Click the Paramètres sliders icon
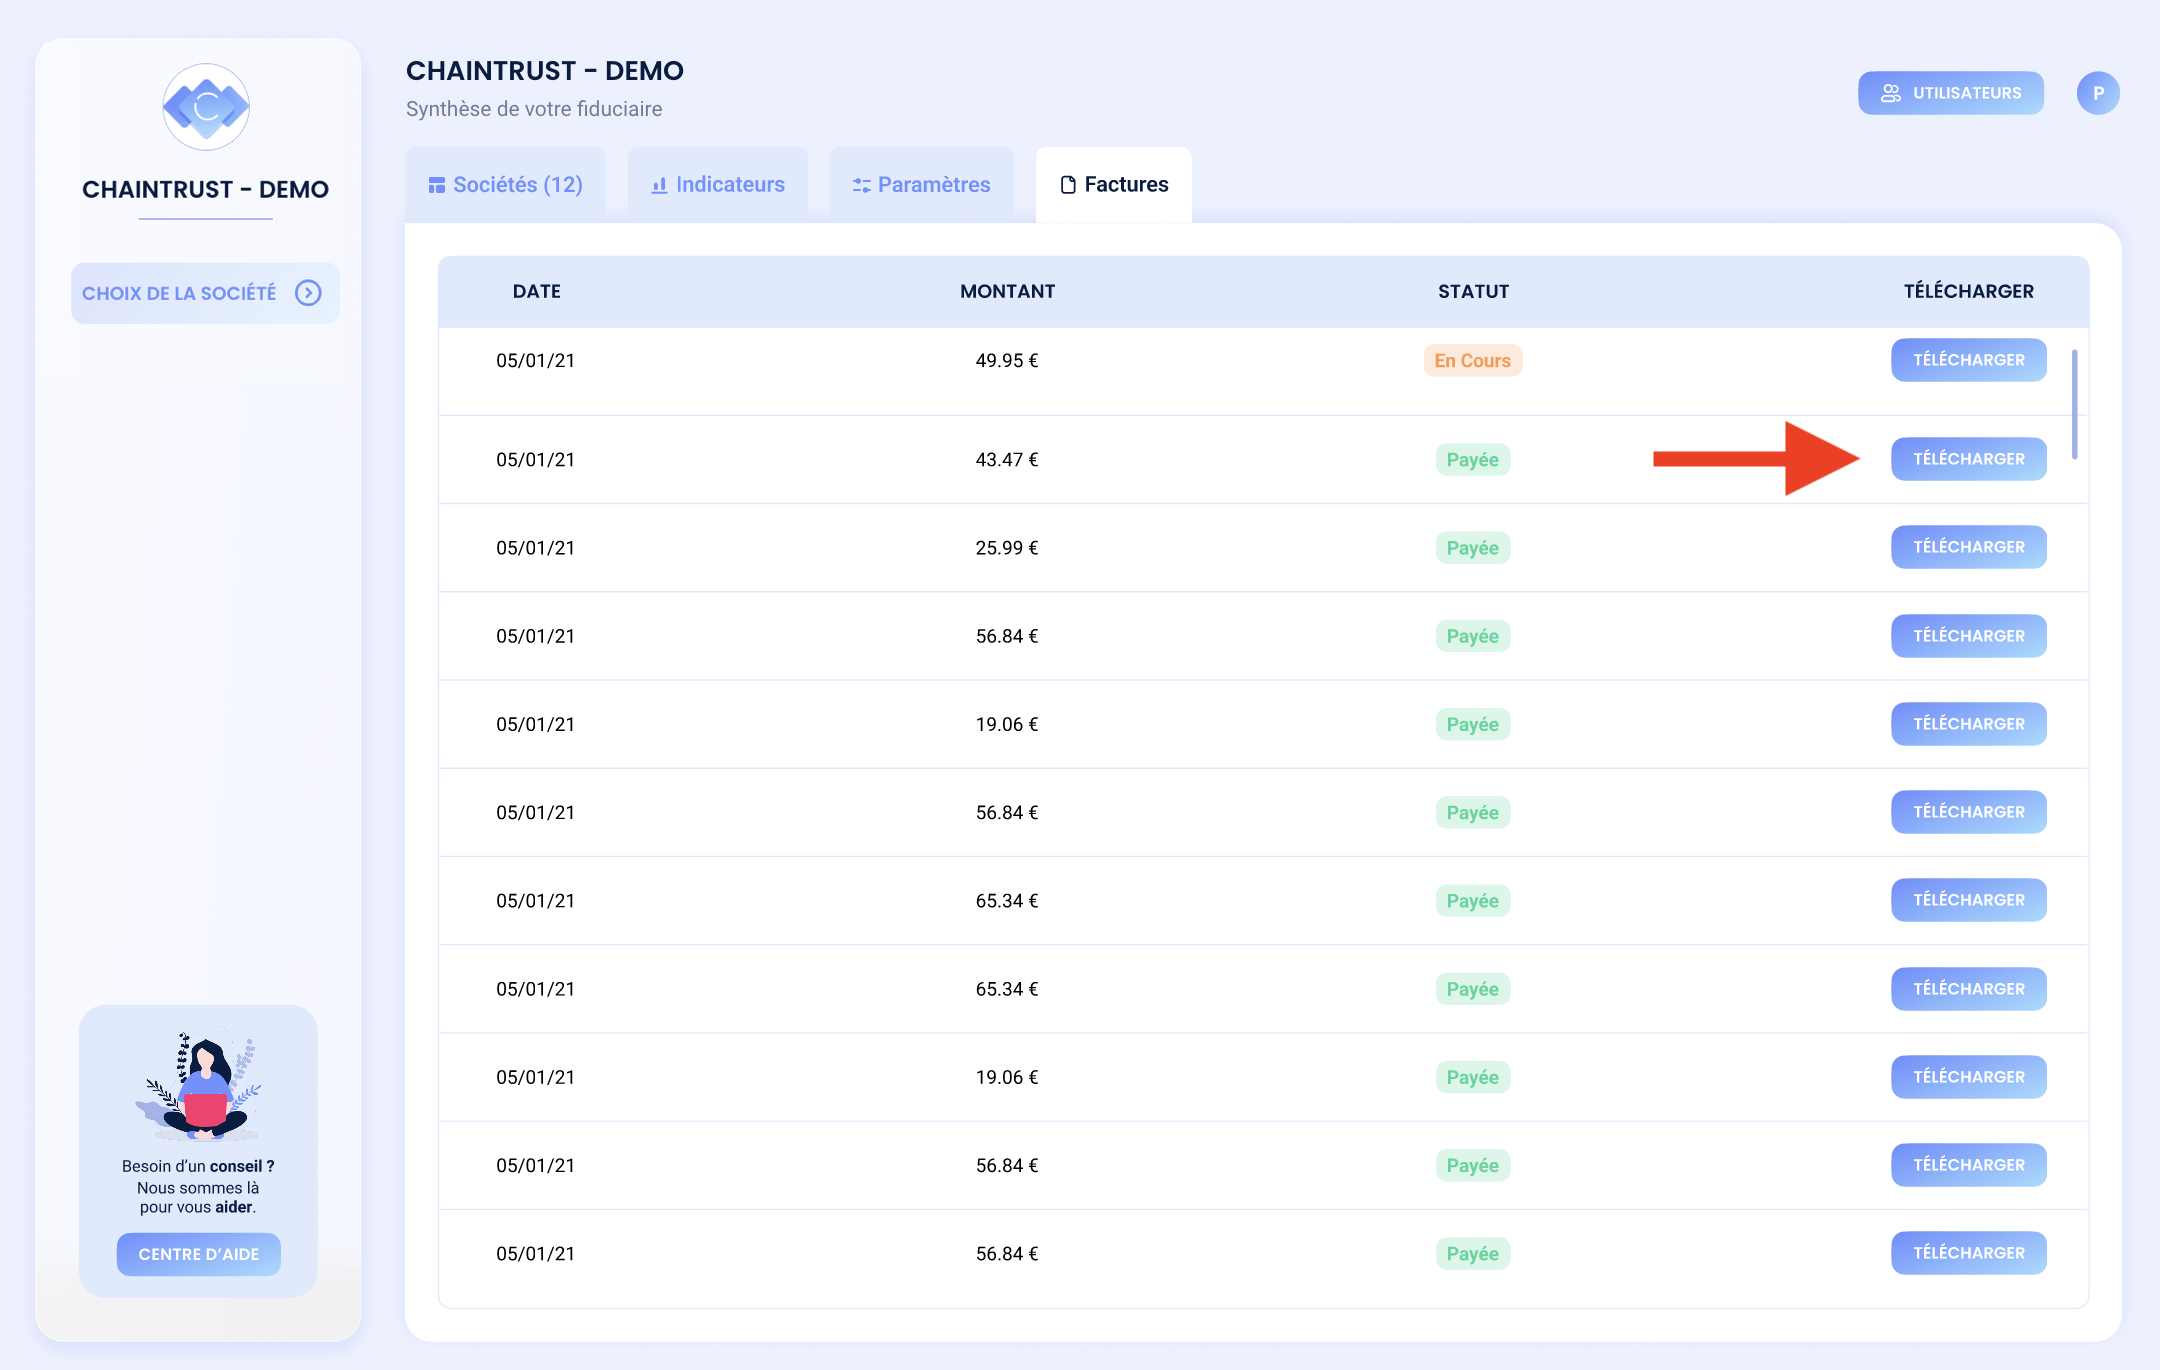 pos(861,185)
